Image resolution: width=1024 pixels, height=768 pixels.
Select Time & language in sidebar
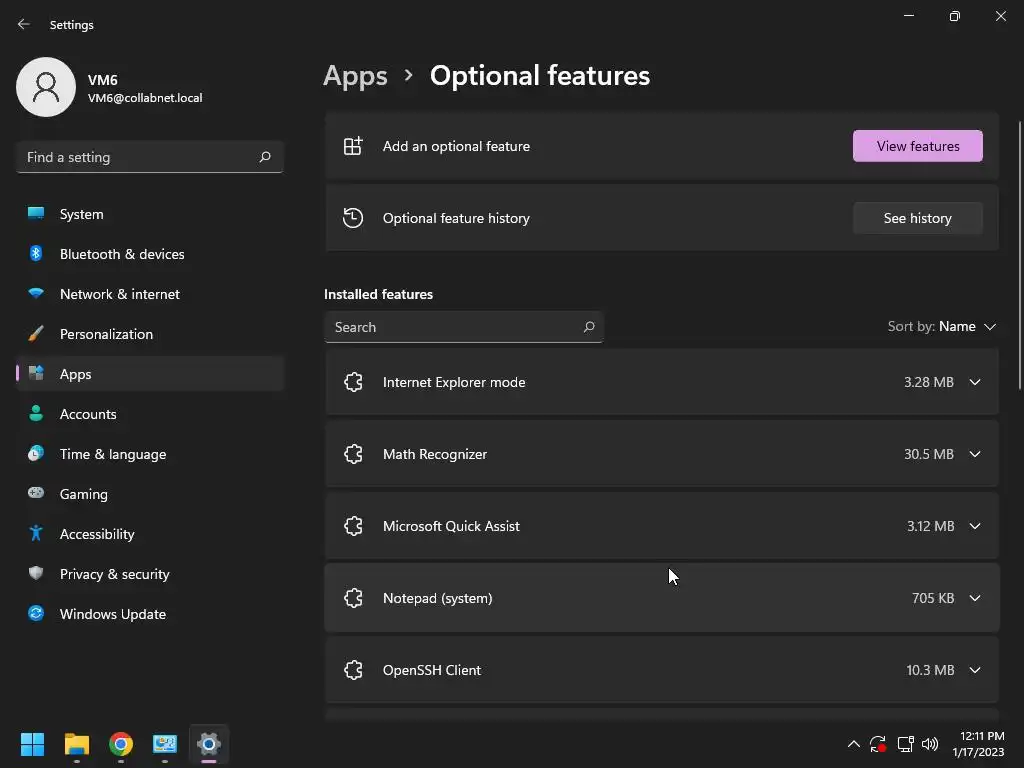[113, 454]
